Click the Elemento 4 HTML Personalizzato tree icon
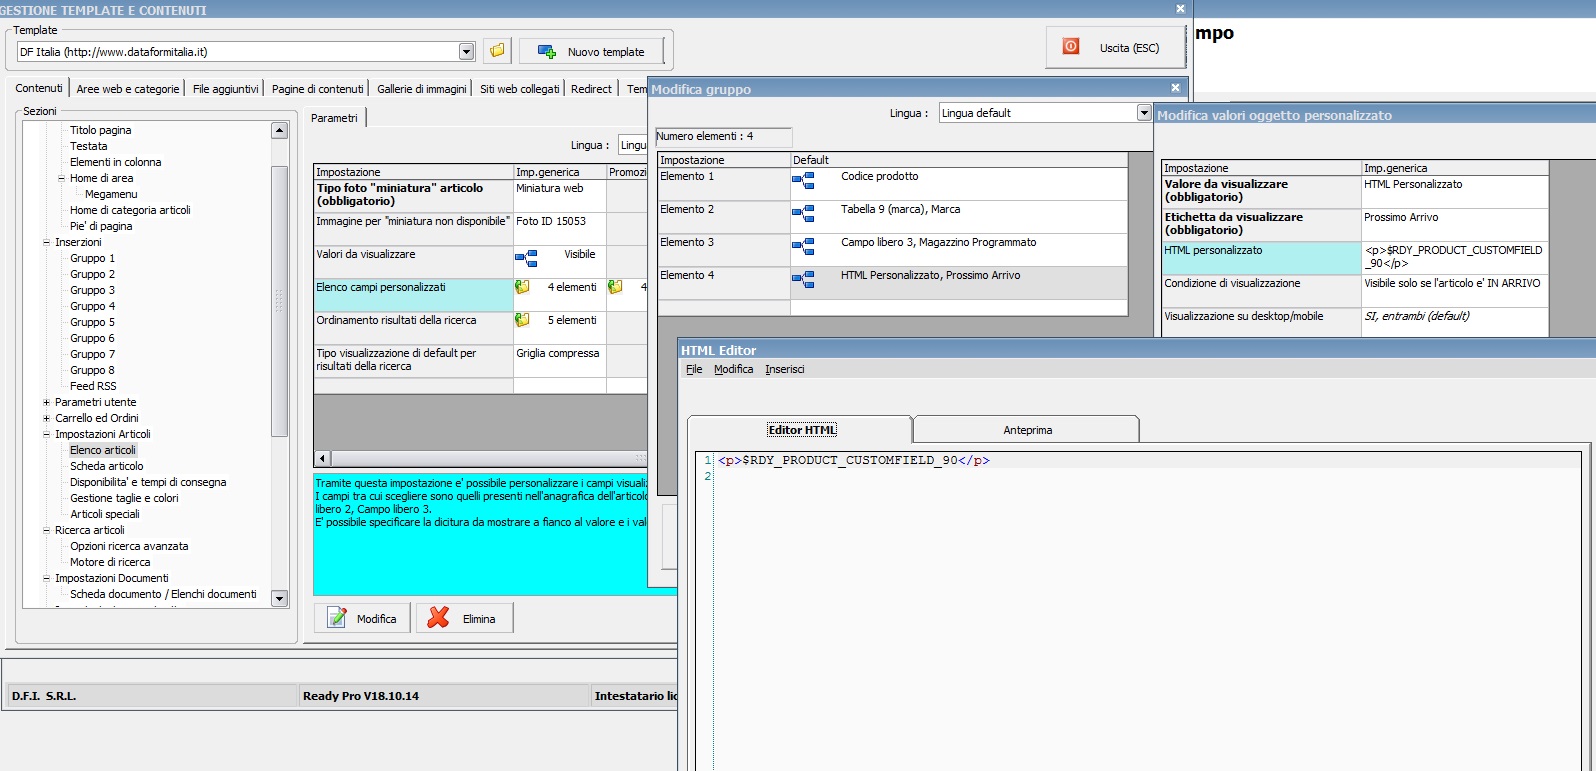 803,280
